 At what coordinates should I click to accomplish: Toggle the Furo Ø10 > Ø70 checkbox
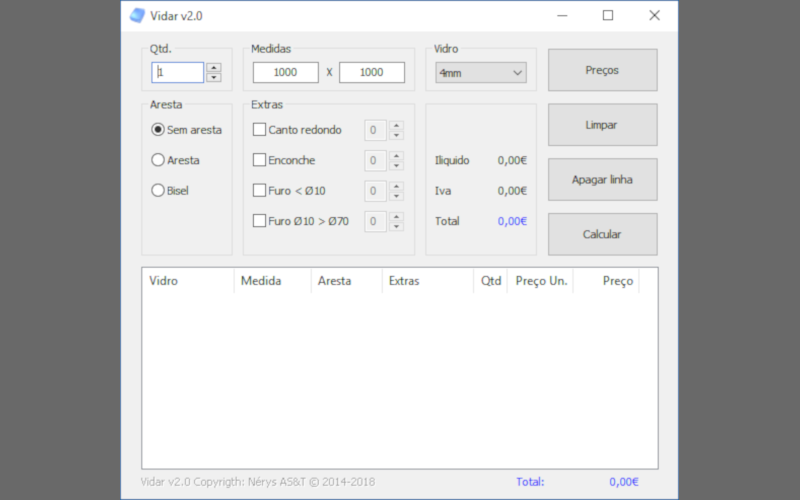(x=259, y=221)
